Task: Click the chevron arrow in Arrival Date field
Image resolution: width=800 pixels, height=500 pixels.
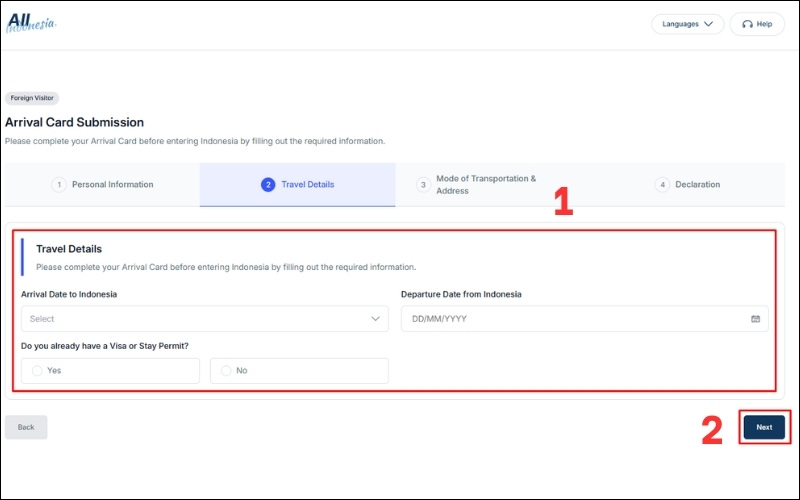Action: click(x=376, y=319)
